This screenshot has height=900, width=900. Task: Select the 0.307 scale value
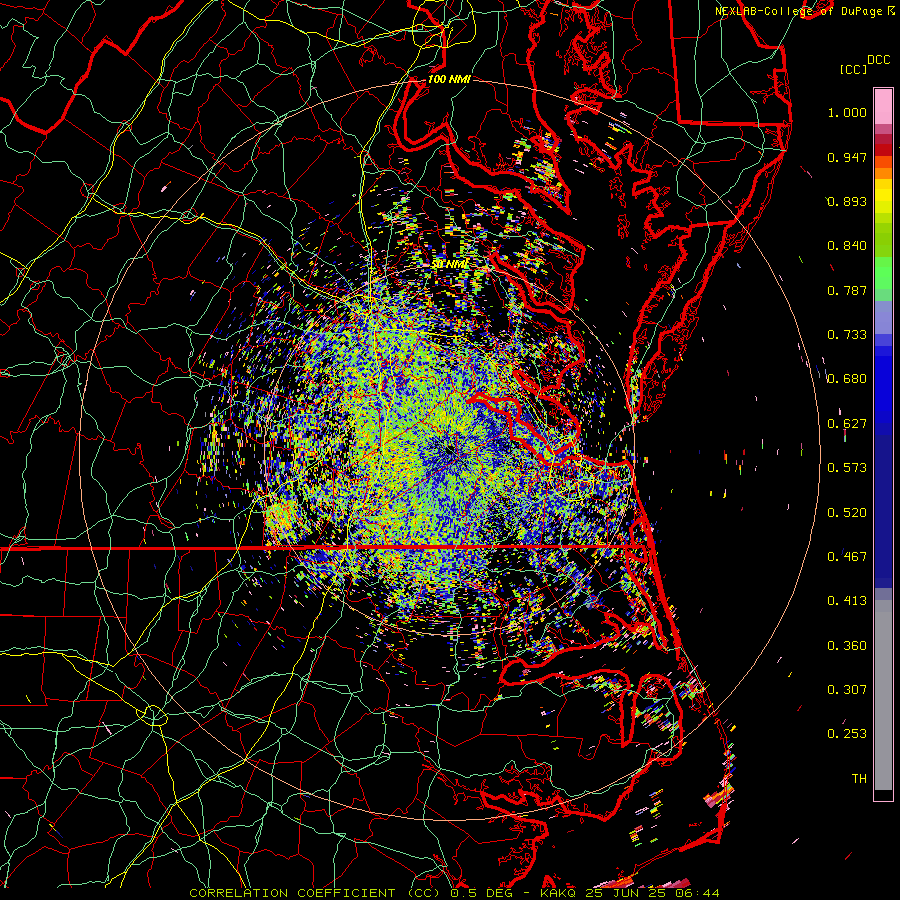[847, 690]
